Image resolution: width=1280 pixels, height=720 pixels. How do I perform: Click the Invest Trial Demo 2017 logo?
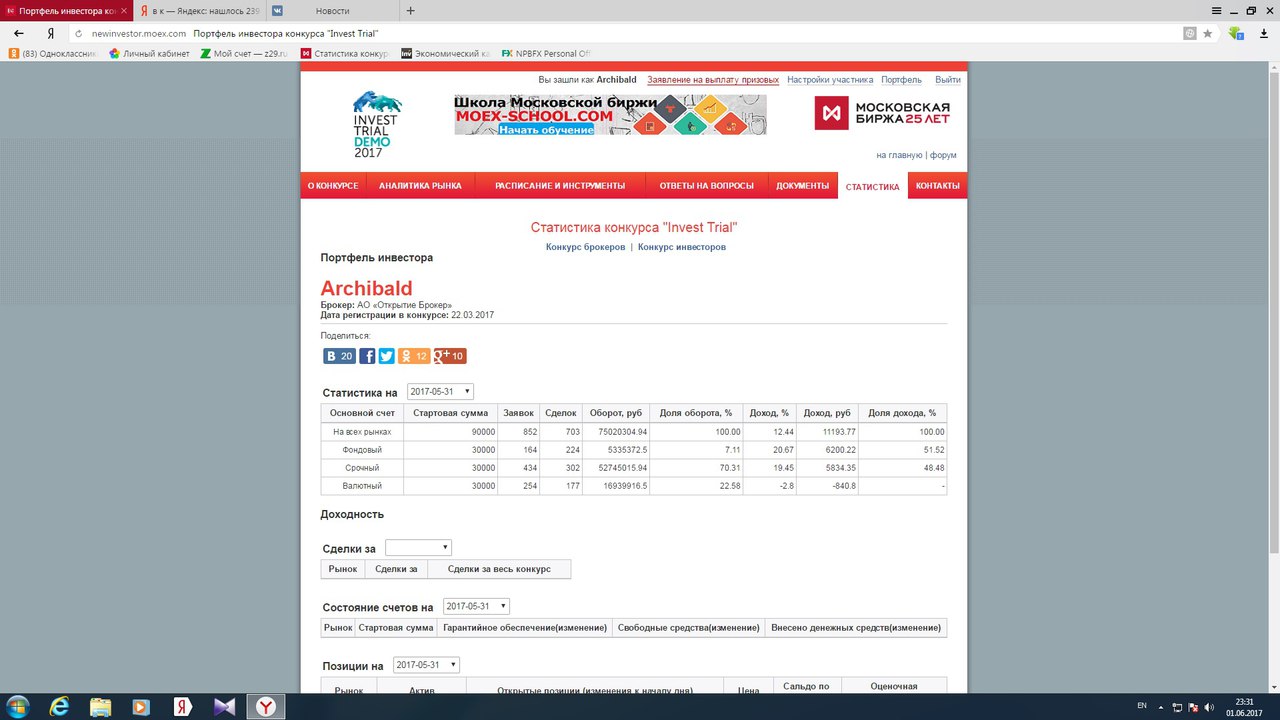tap(375, 125)
